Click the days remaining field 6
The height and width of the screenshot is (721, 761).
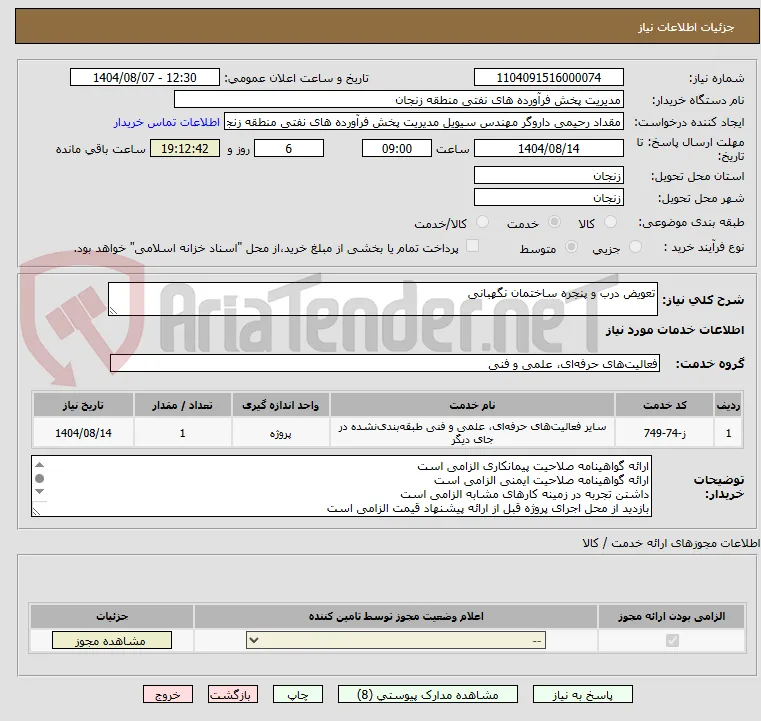(x=289, y=148)
